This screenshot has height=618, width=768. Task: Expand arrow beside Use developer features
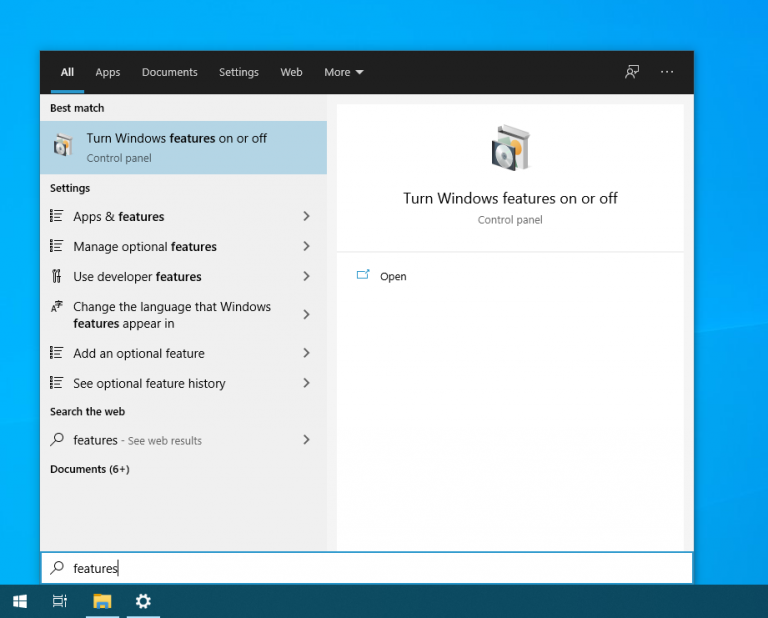pyautogui.click(x=306, y=276)
